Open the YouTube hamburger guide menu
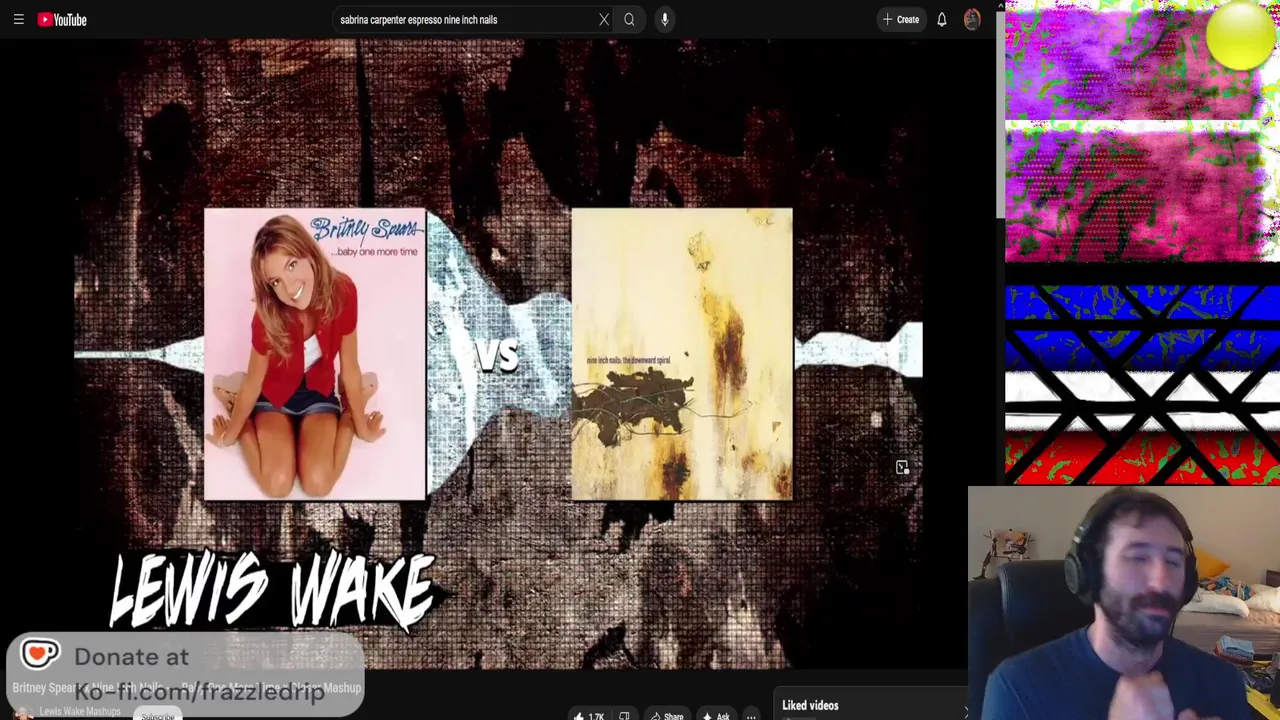The image size is (1280, 720). [18, 19]
